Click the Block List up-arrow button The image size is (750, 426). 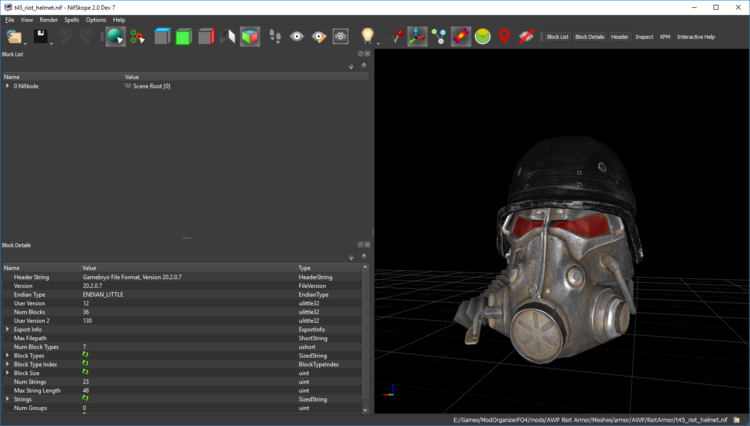(x=364, y=66)
